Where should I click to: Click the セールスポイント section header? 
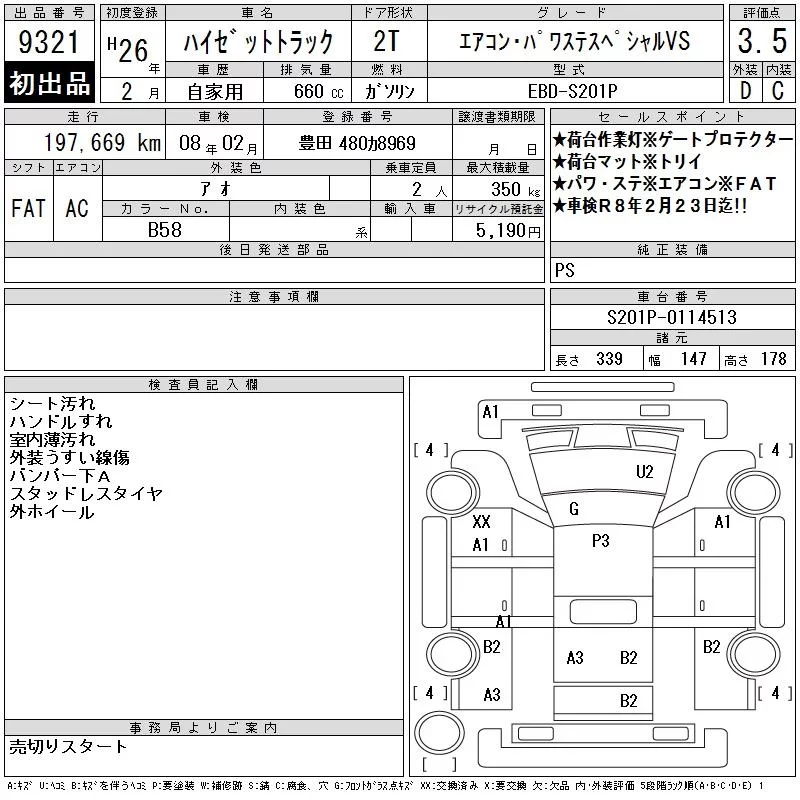click(x=672, y=116)
